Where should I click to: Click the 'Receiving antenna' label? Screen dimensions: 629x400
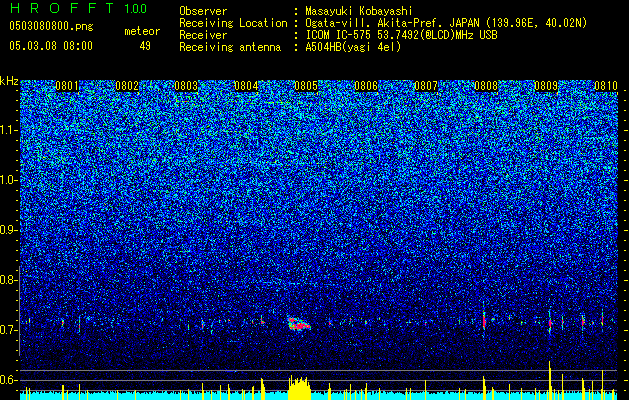[x=230, y=47]
